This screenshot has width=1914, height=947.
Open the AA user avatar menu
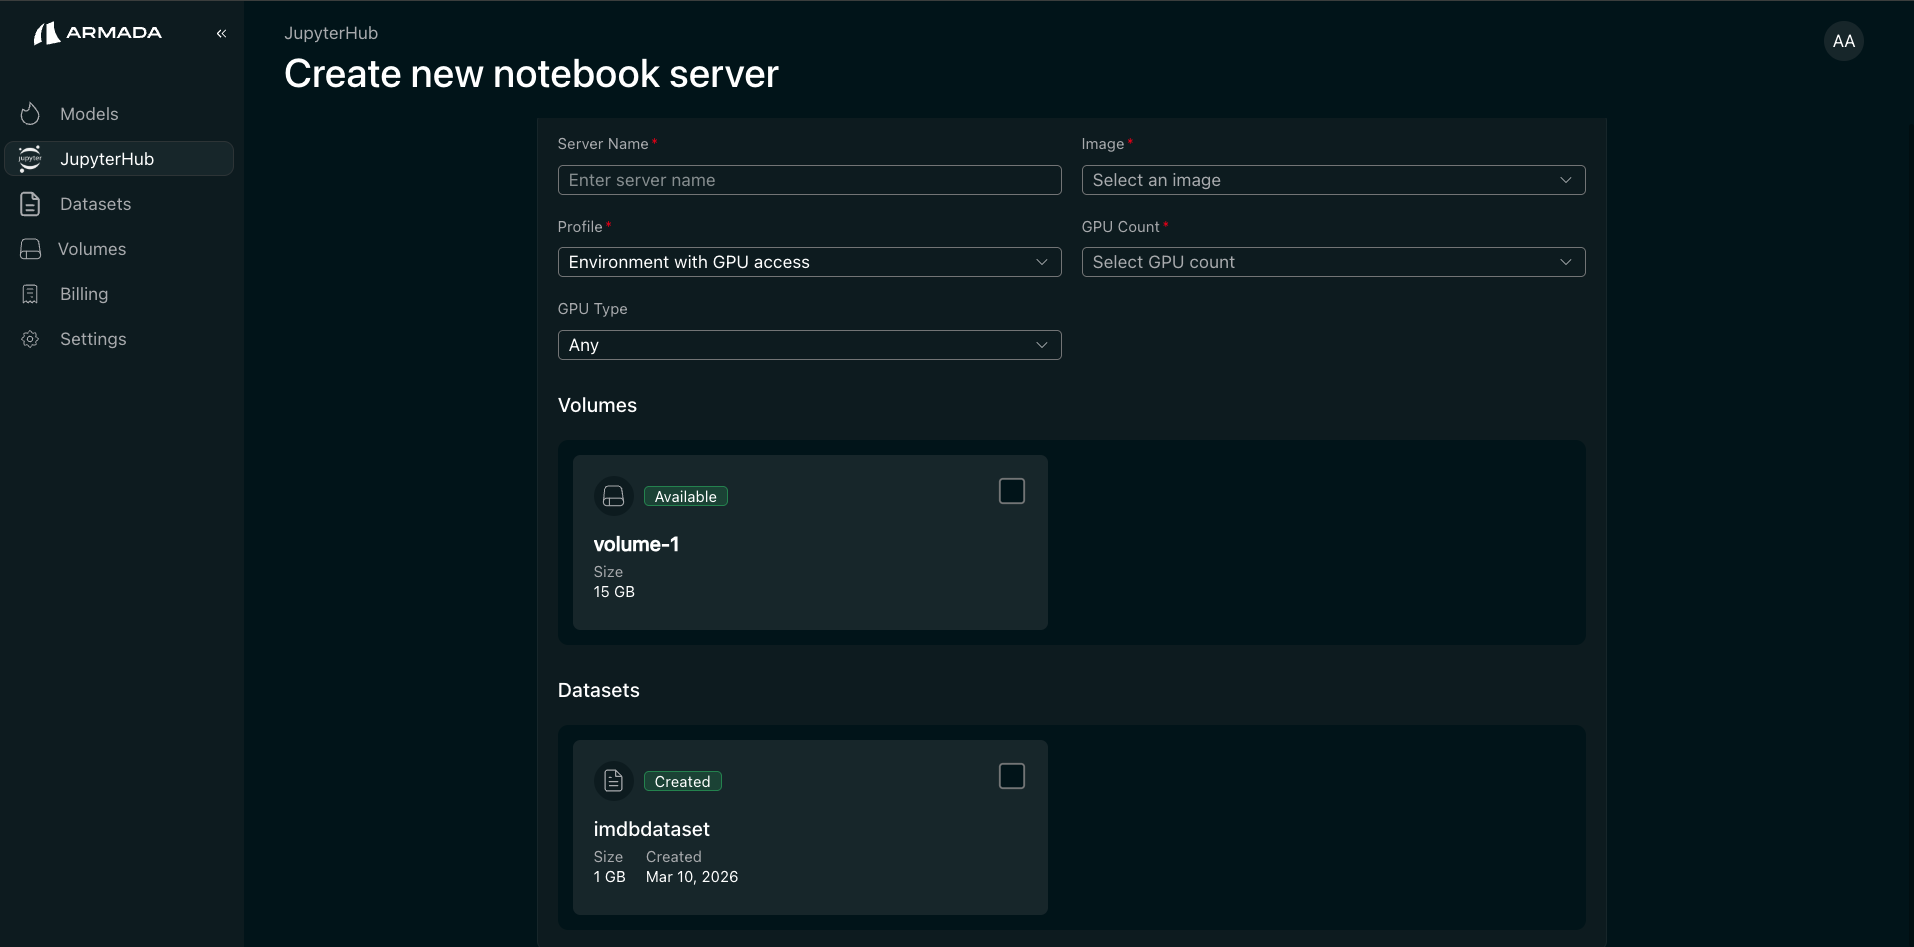[1843, 41]
